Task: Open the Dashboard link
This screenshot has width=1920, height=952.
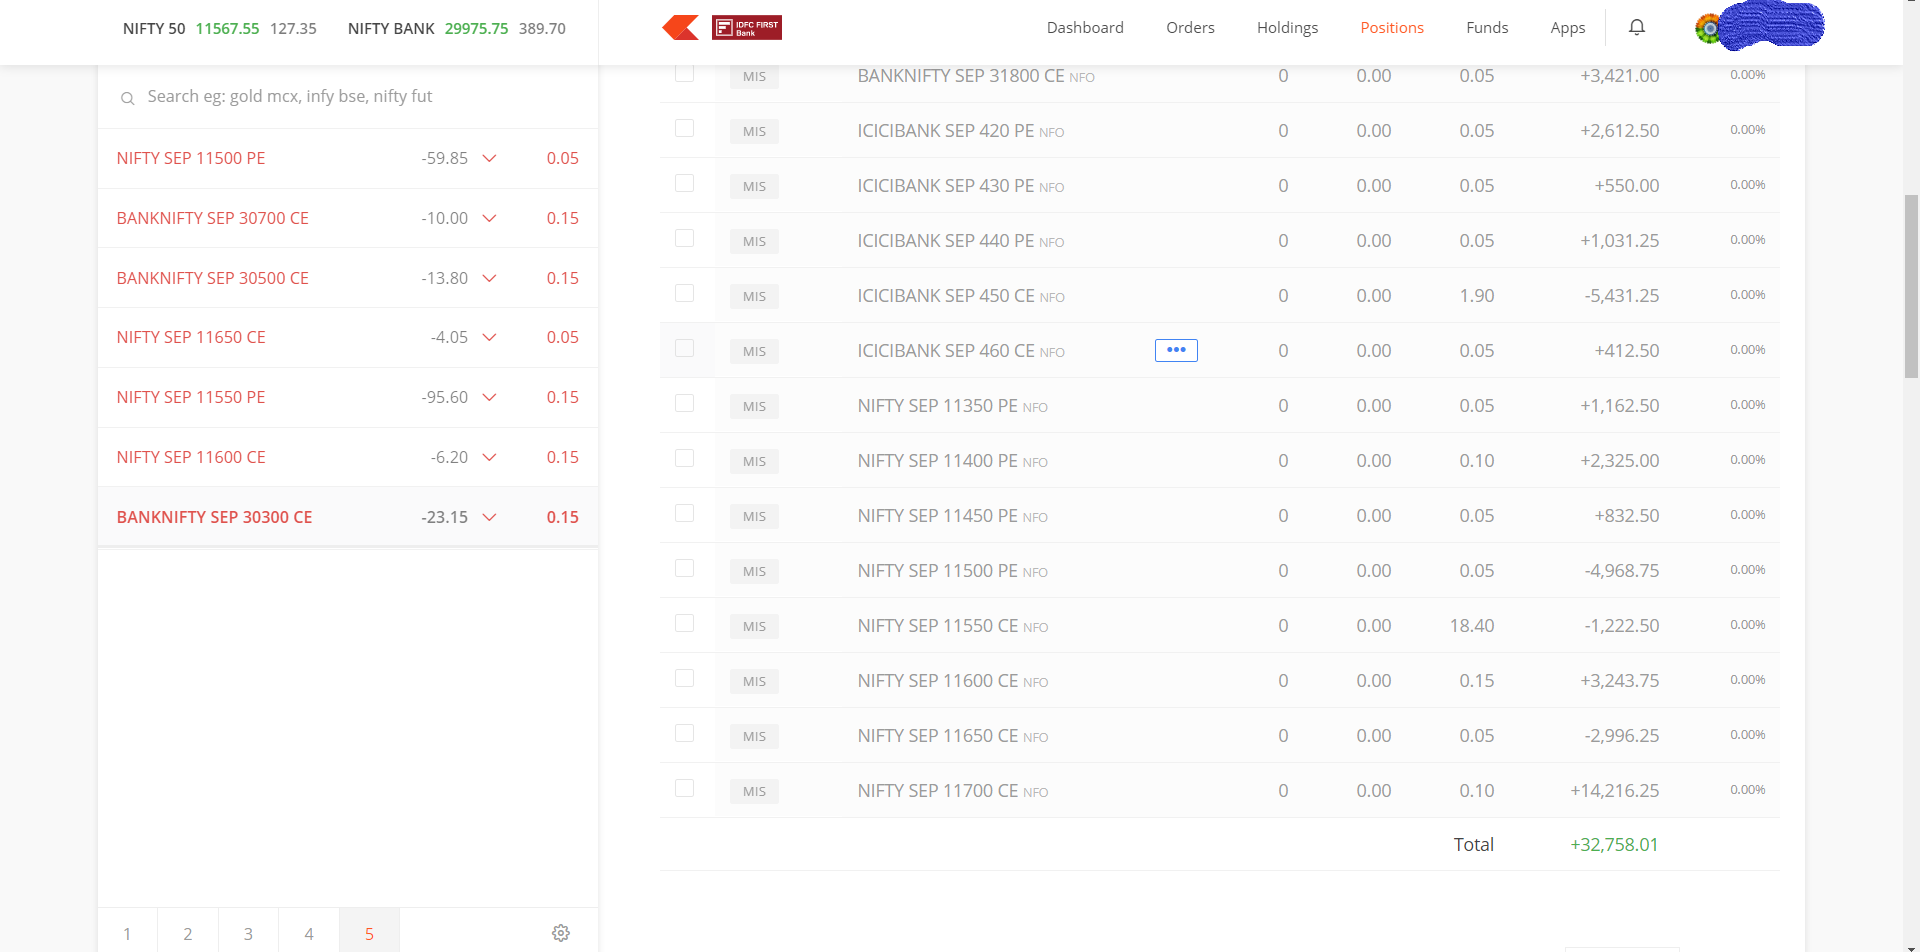Action: tap(1085, 28)
